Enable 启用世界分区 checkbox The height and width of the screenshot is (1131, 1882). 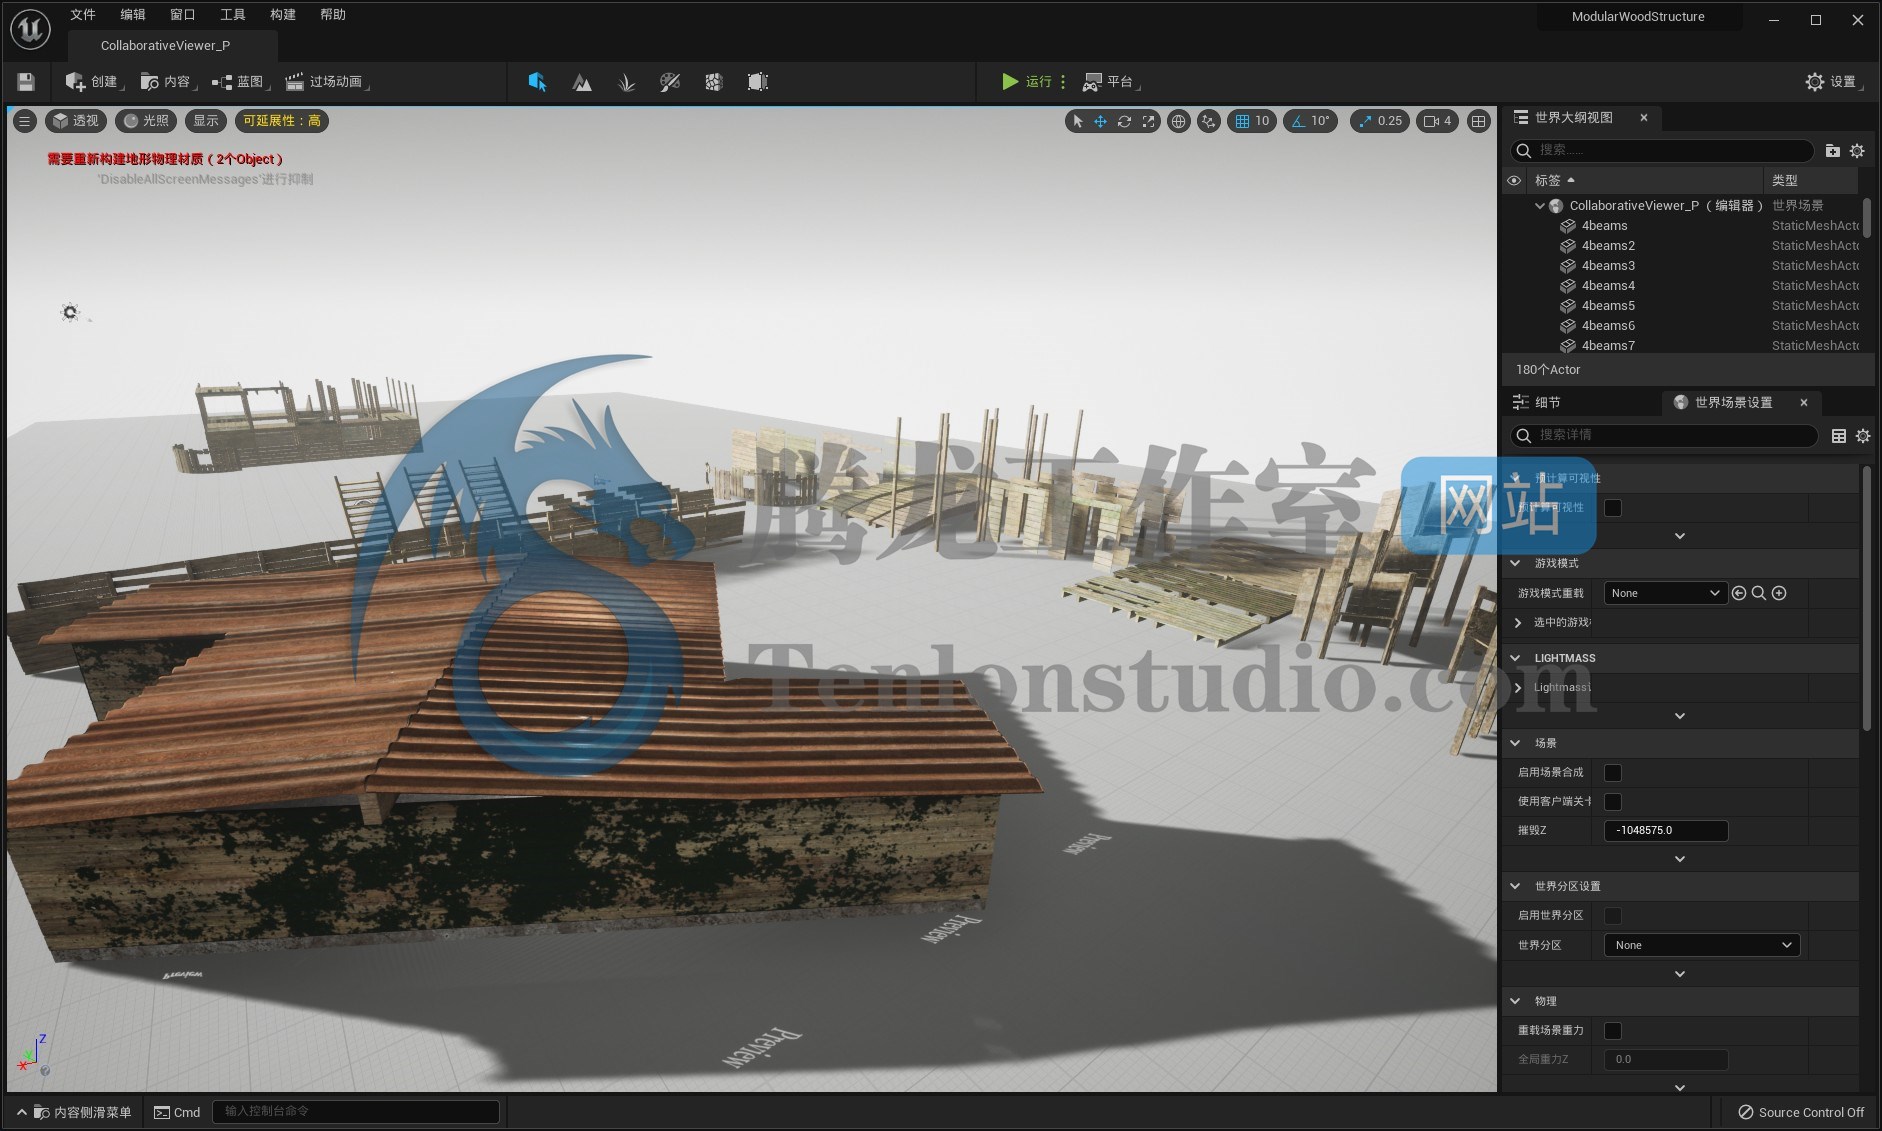(x=1613, y=916)
